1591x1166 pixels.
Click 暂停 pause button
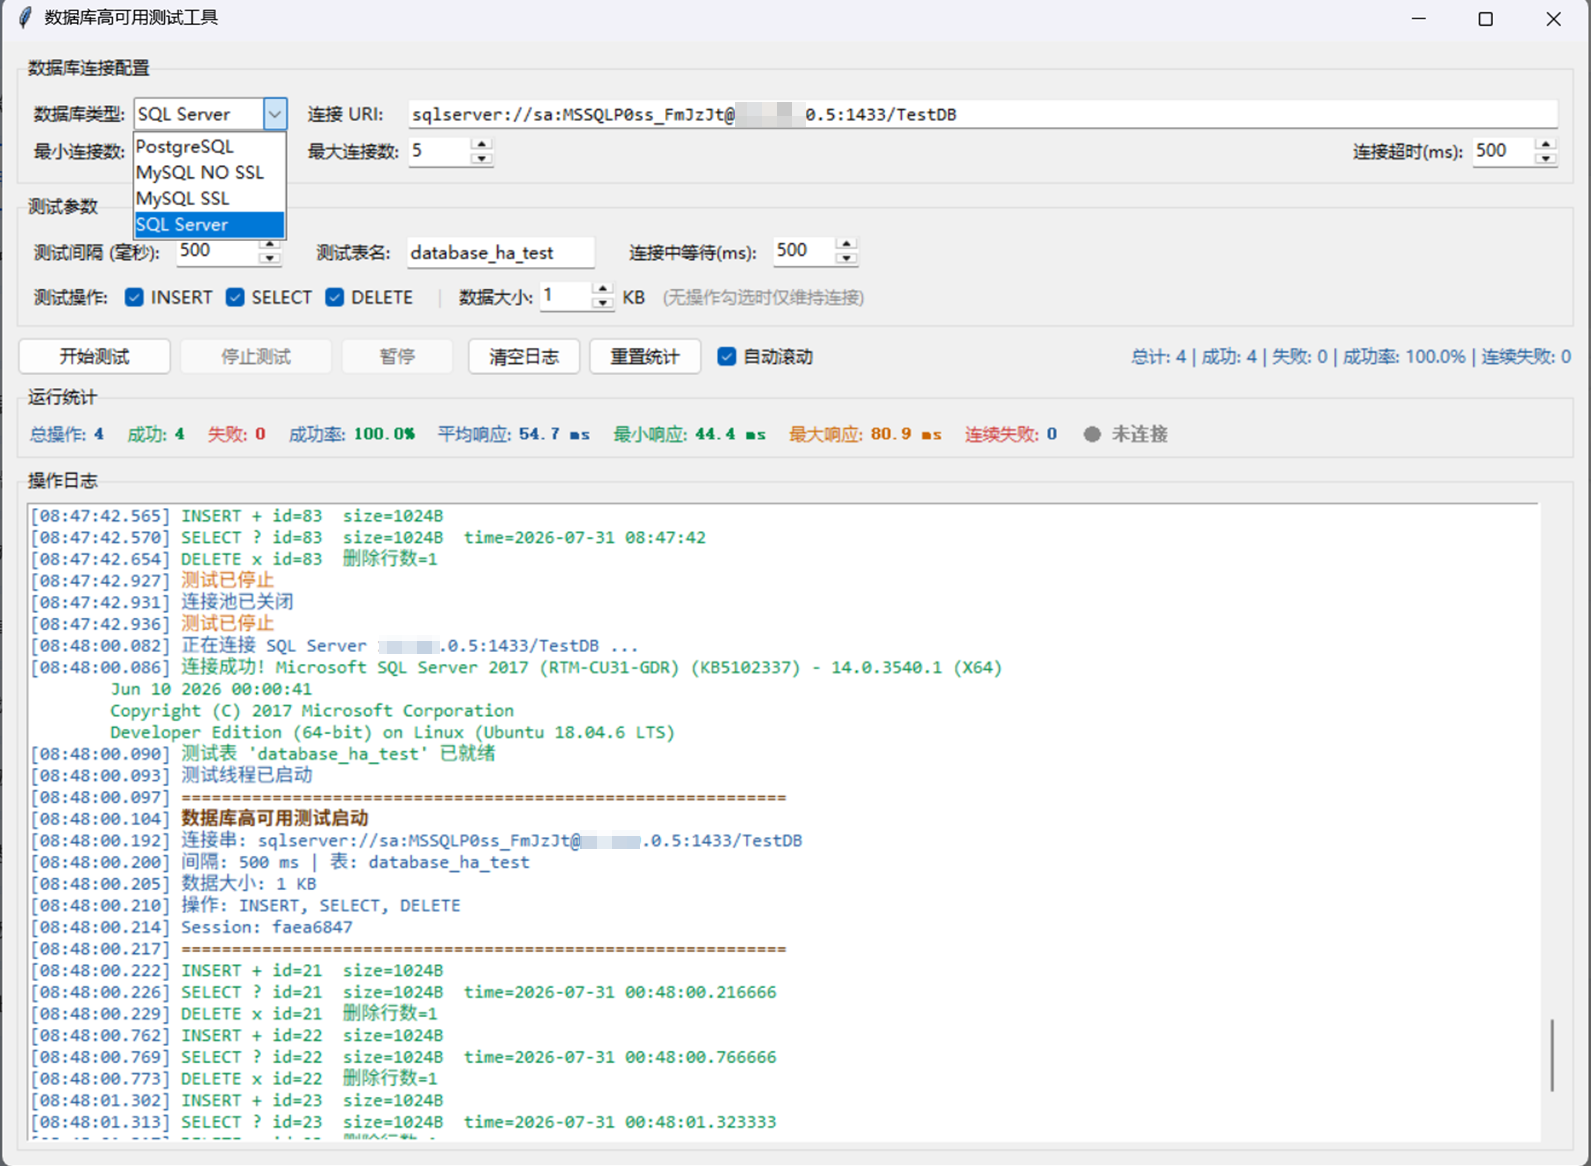[x=397, y=357]
